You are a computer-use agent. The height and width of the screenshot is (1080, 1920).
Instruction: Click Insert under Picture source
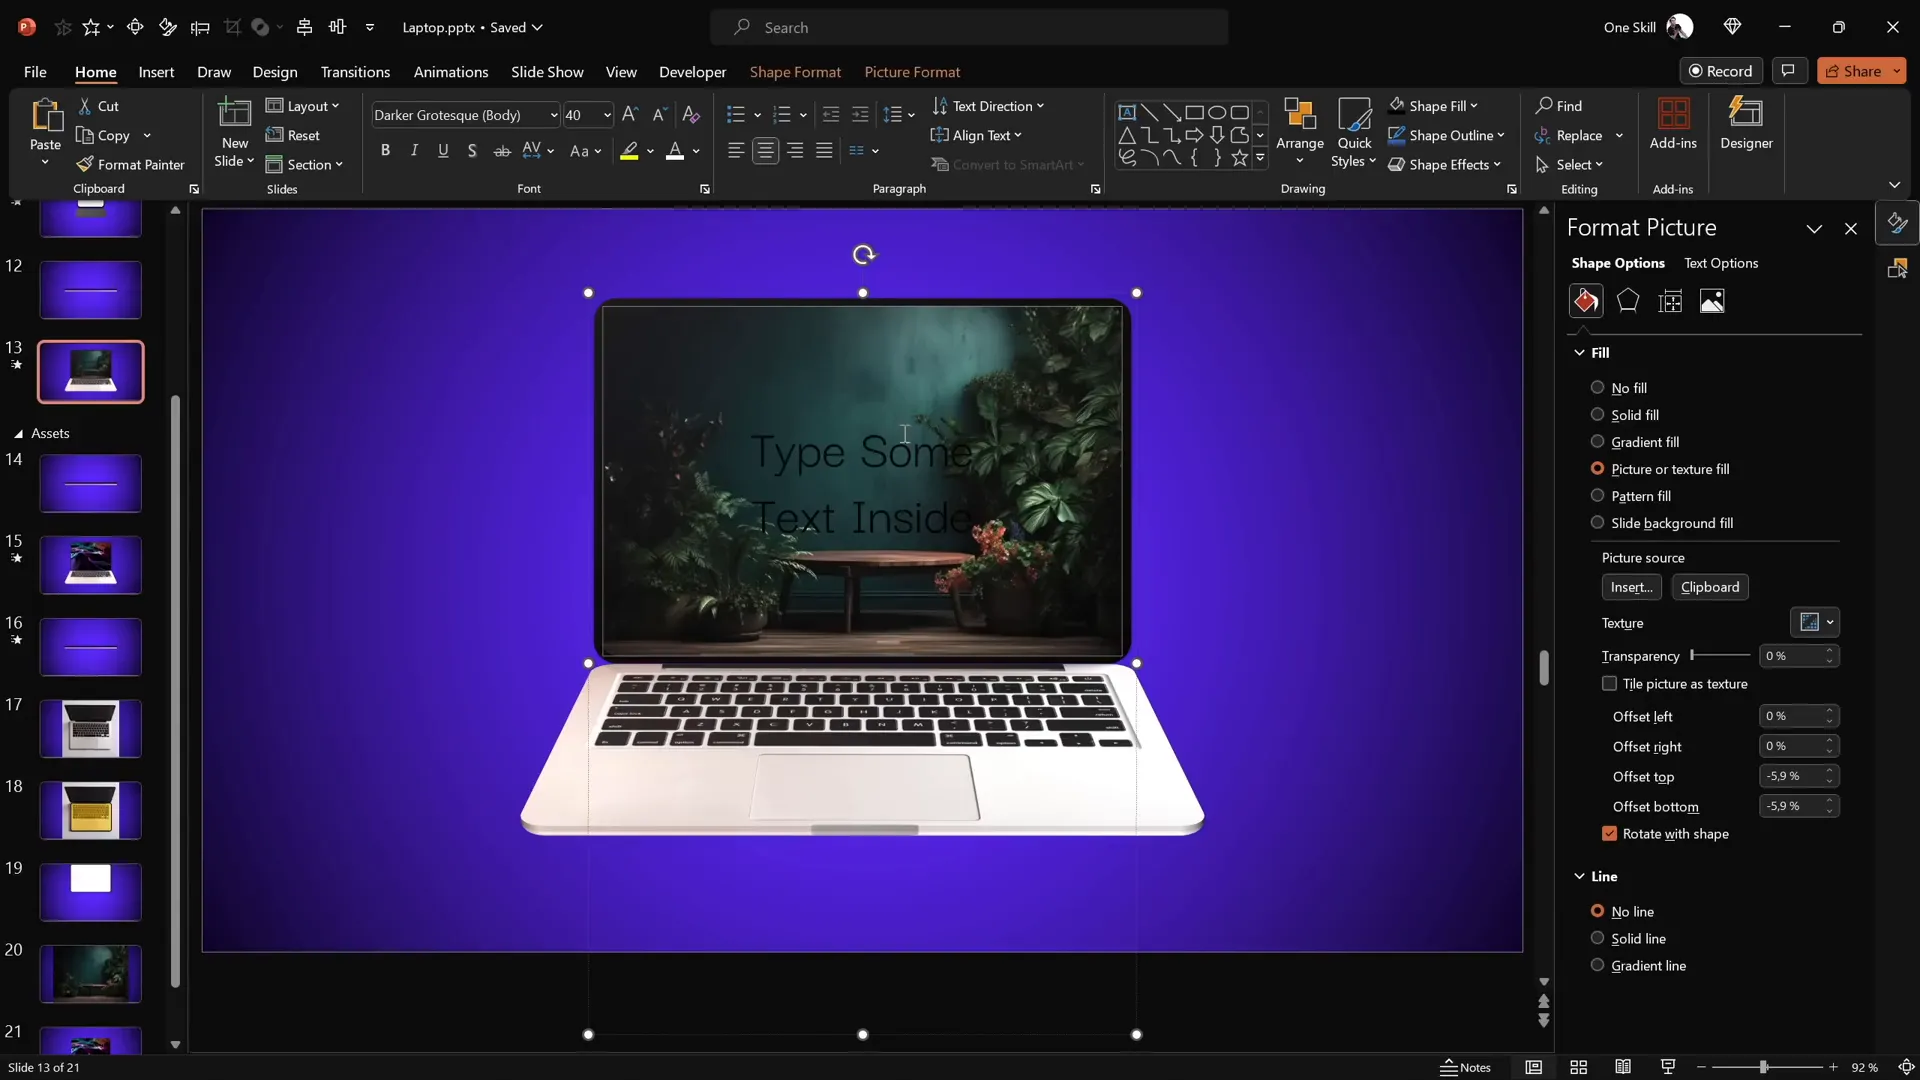tap(1632, 587)
